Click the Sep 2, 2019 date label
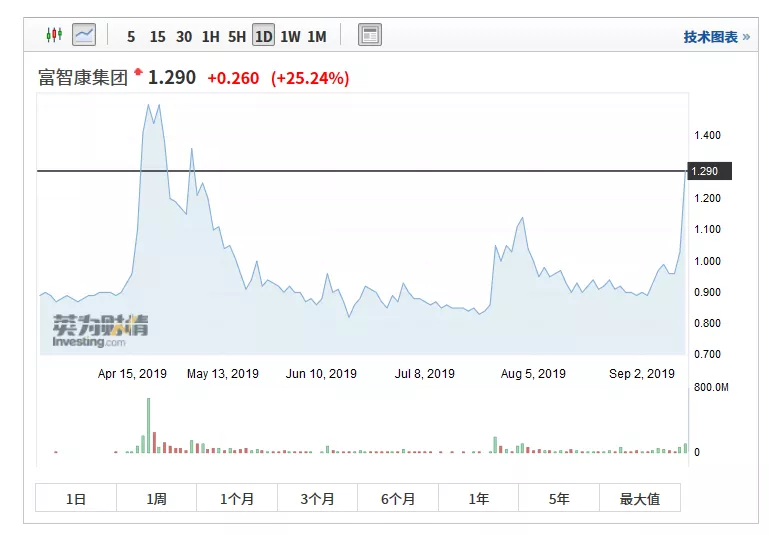769x535 pixels. [642, 374]
